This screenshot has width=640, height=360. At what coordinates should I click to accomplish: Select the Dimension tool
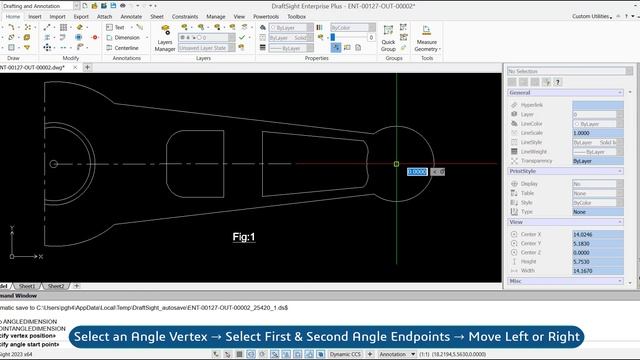pos(123,38)
